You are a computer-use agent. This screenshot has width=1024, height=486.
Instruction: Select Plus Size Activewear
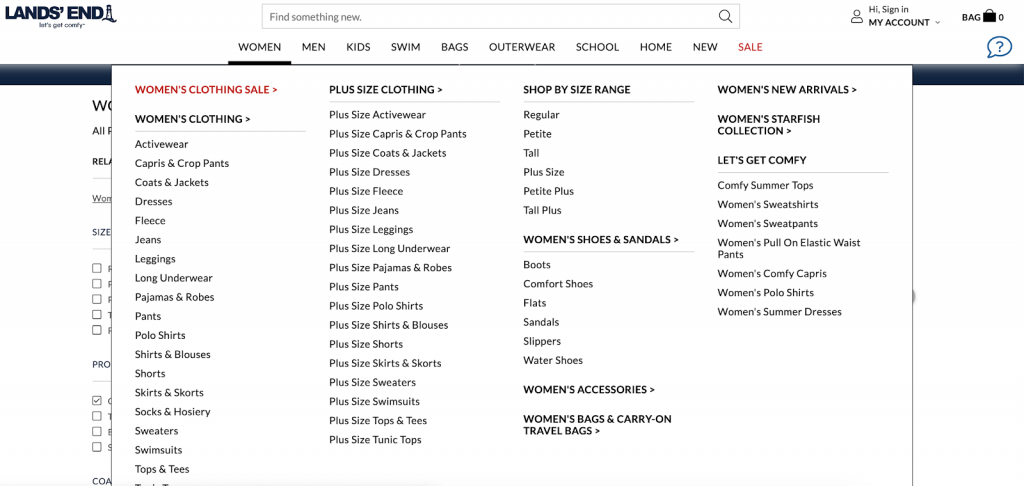[377, 115]
